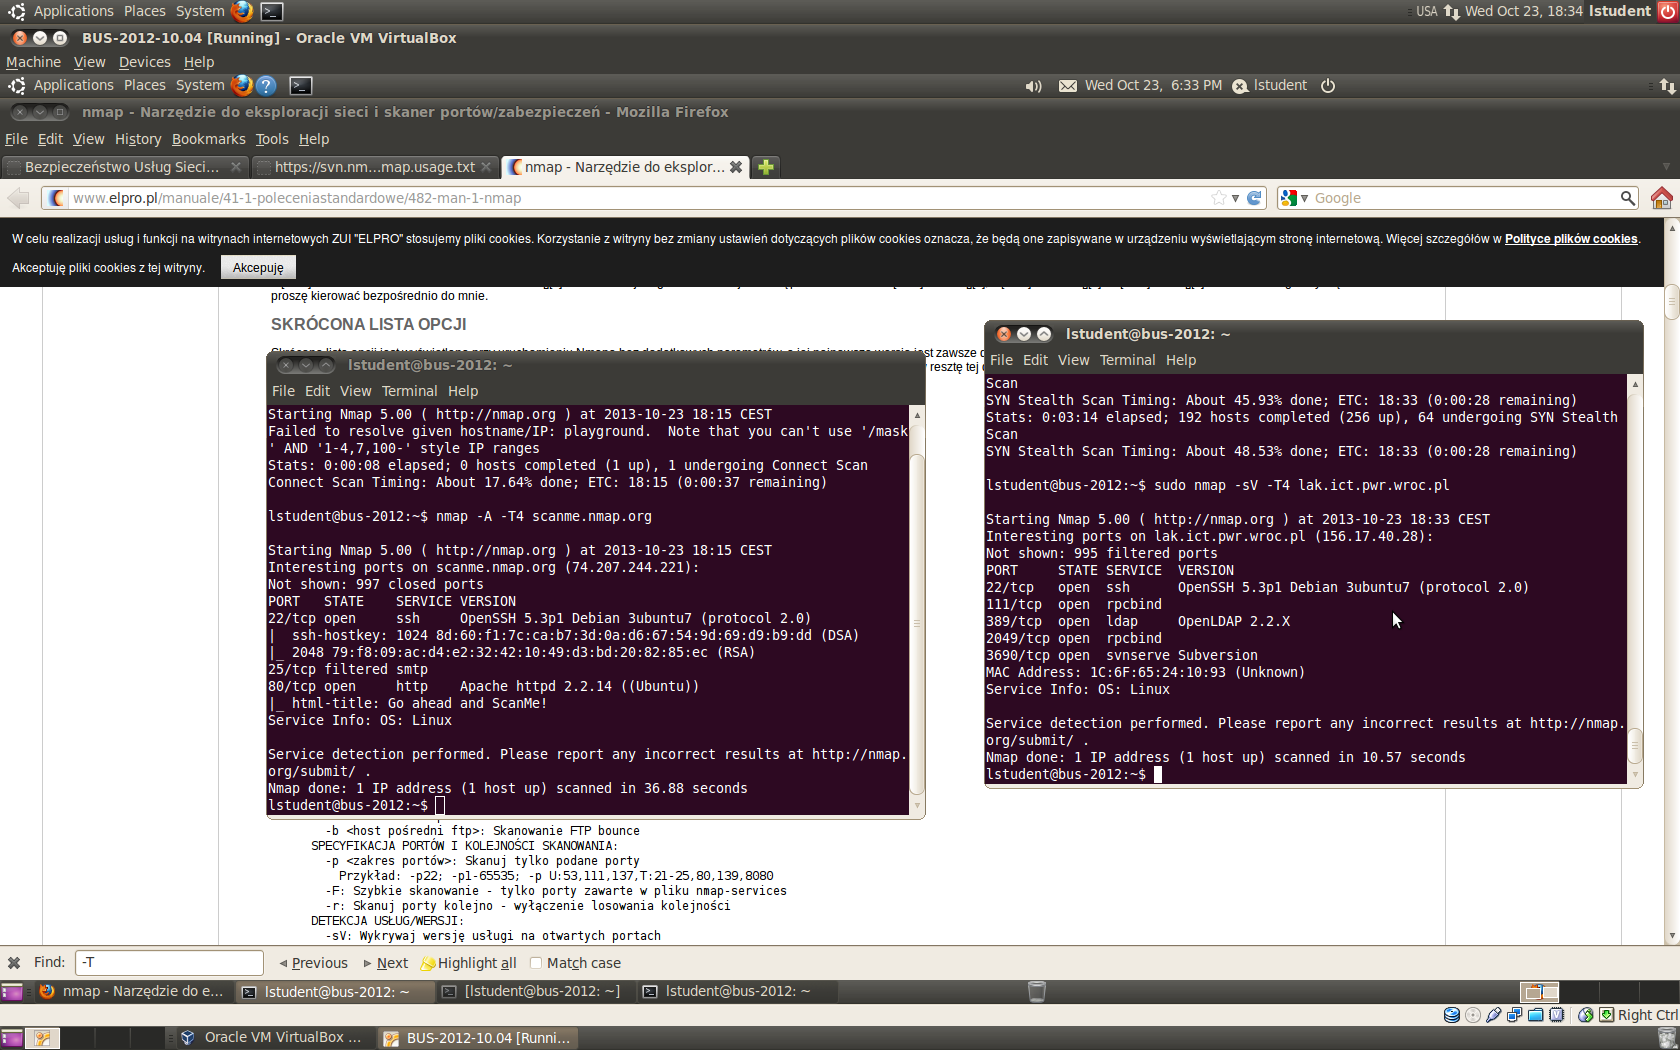Open the help icon in guest panel

point(266,86)
